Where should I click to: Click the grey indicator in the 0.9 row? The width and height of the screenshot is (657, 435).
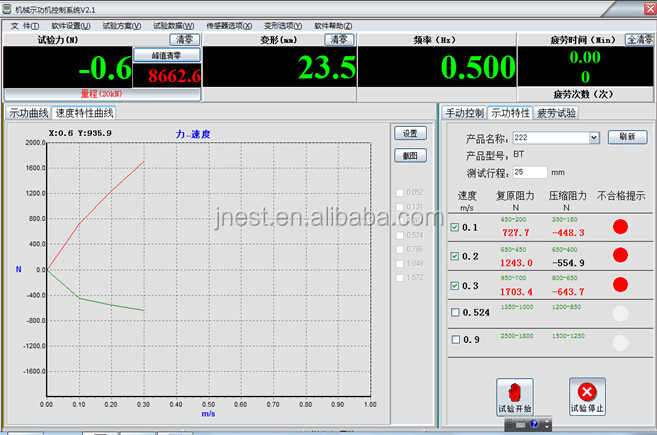pyautogui.click(x=620, y=343)
